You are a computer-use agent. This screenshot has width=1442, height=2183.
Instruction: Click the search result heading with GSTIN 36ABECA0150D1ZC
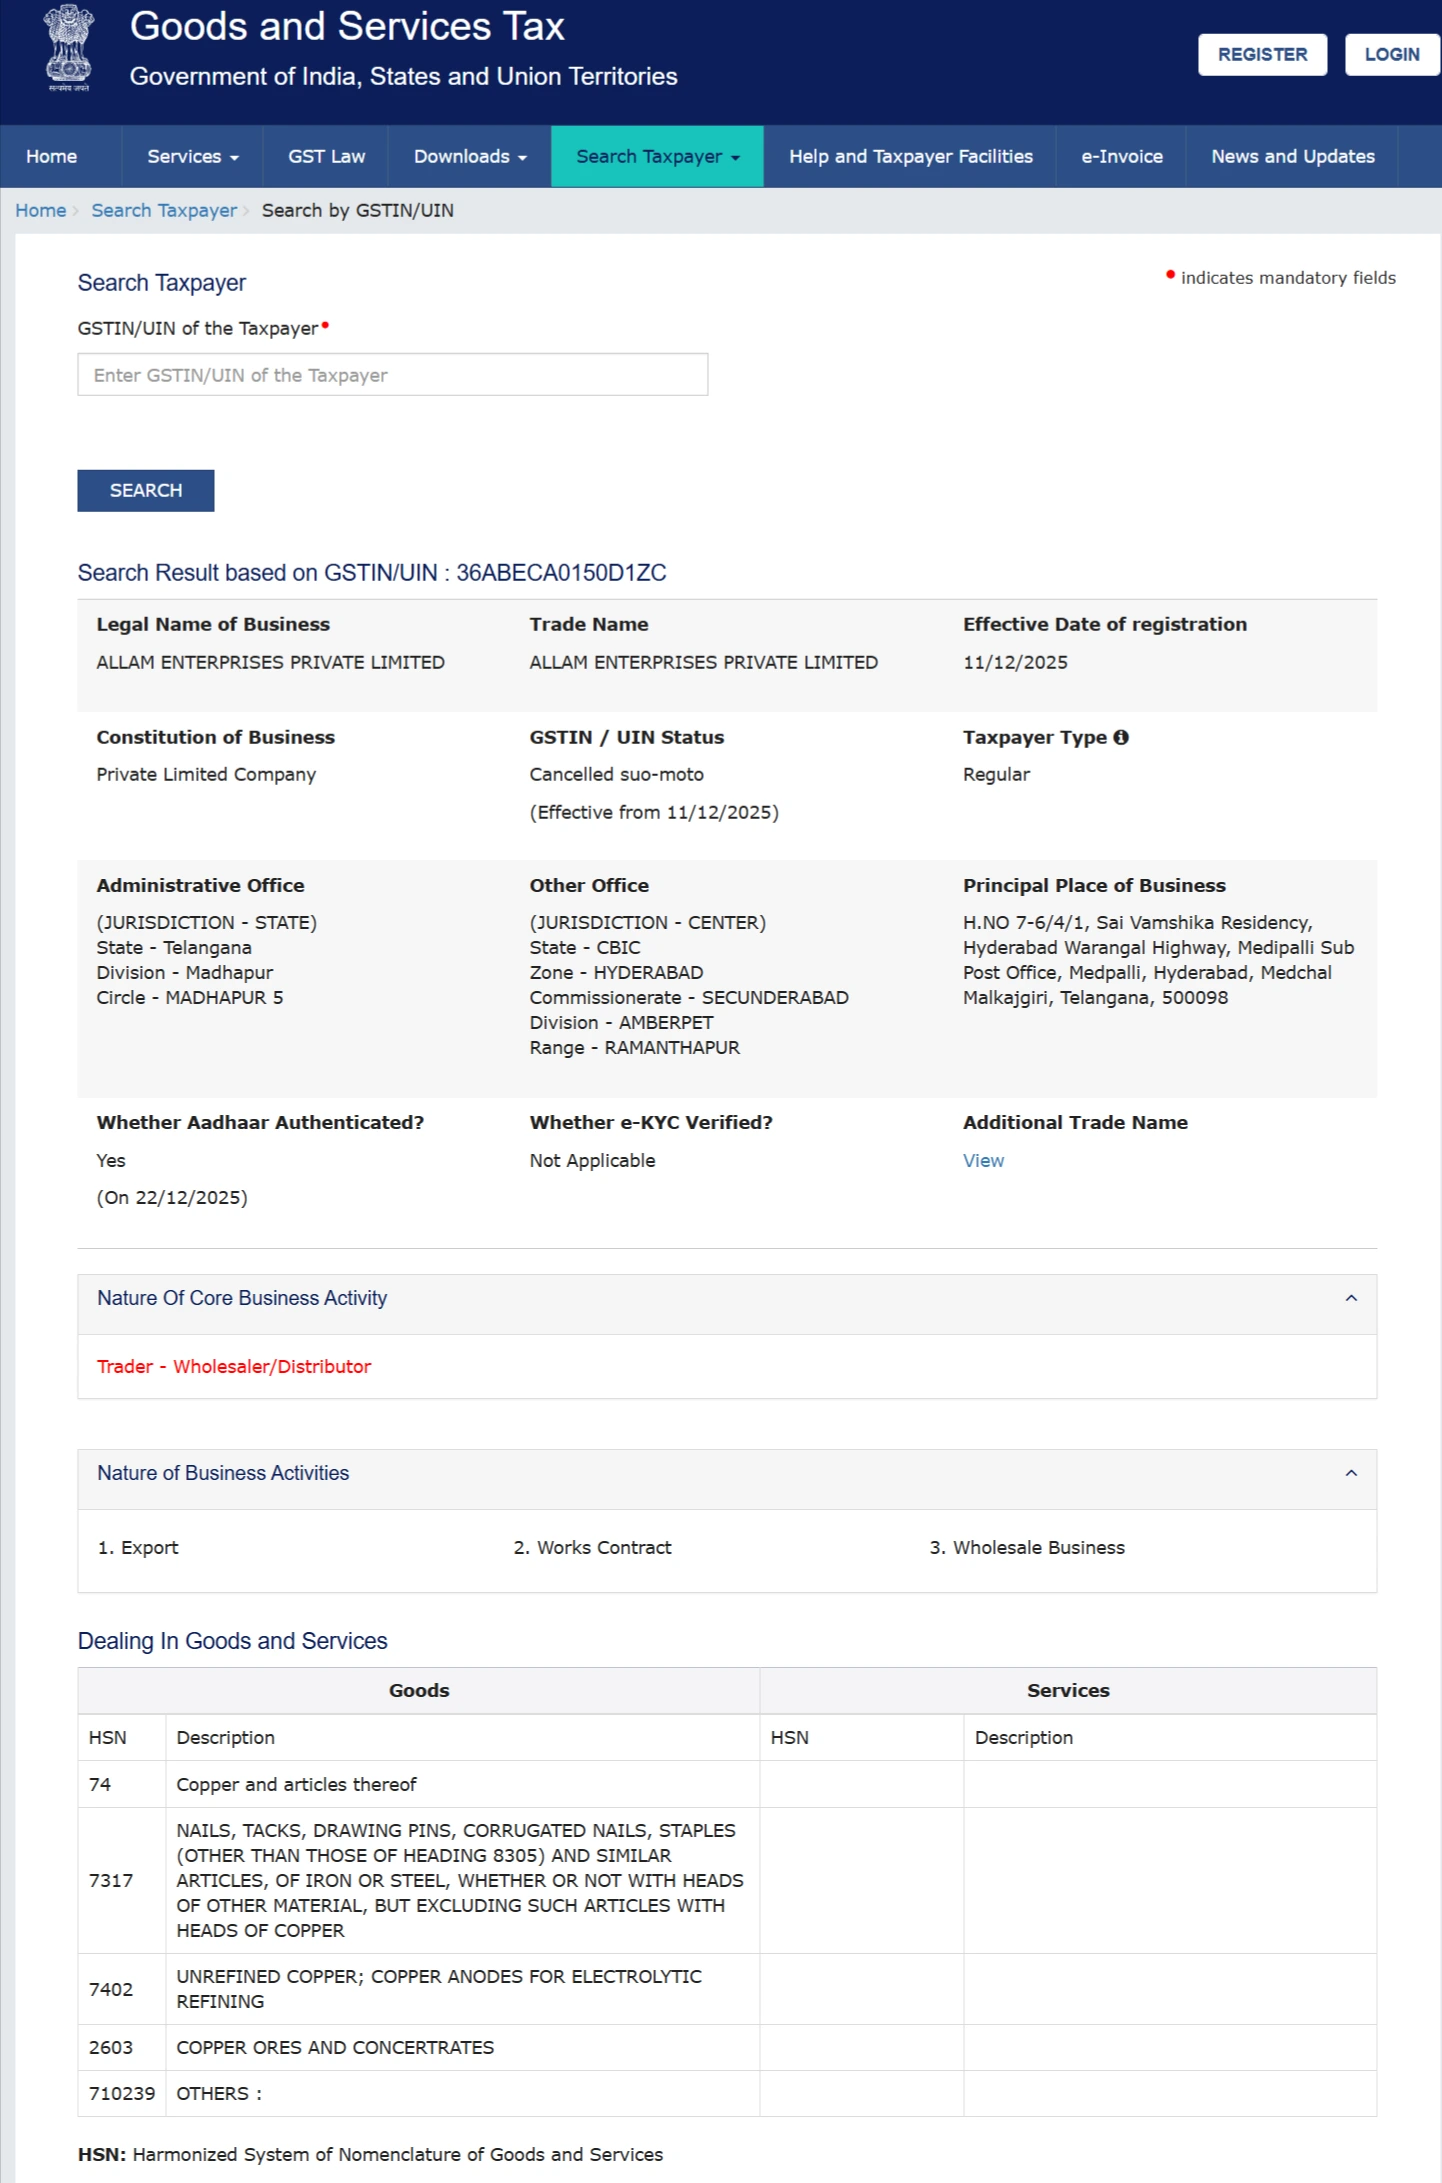click(372, 573)
